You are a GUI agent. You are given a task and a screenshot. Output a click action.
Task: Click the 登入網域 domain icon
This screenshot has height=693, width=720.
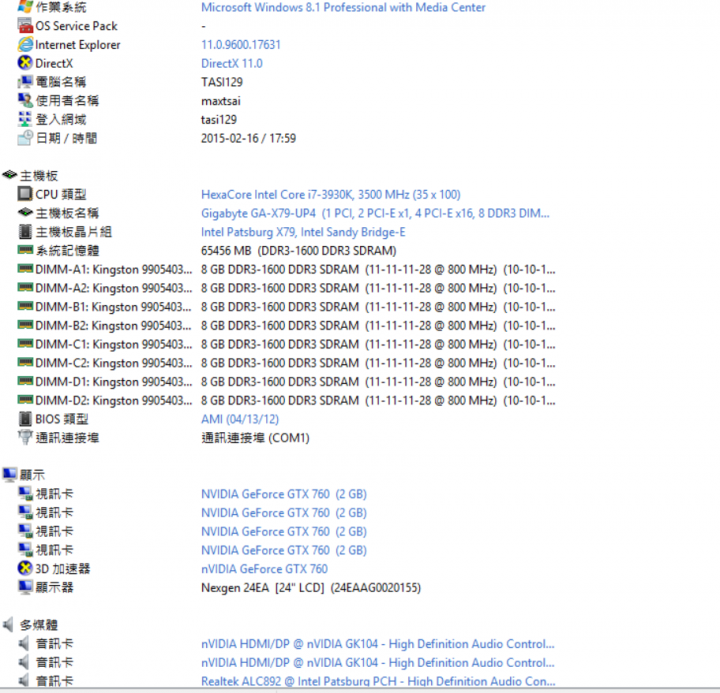(x=25, y=119)
